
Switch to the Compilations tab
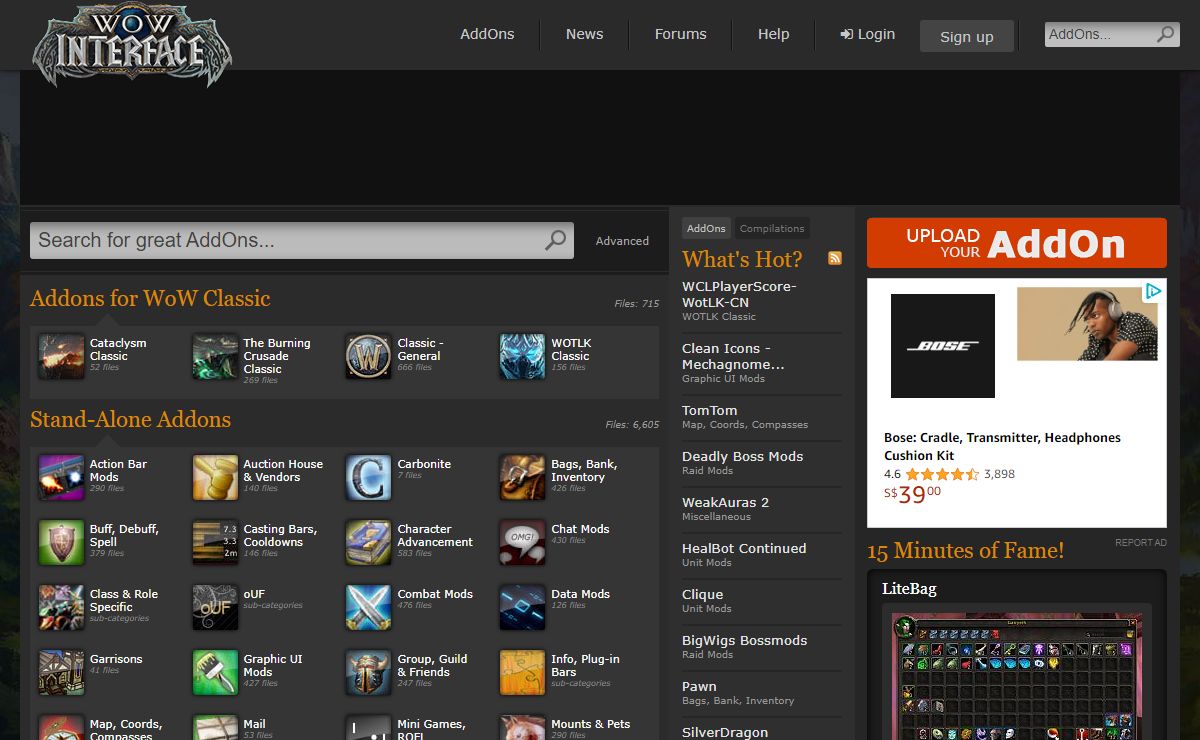pos(772,228)
